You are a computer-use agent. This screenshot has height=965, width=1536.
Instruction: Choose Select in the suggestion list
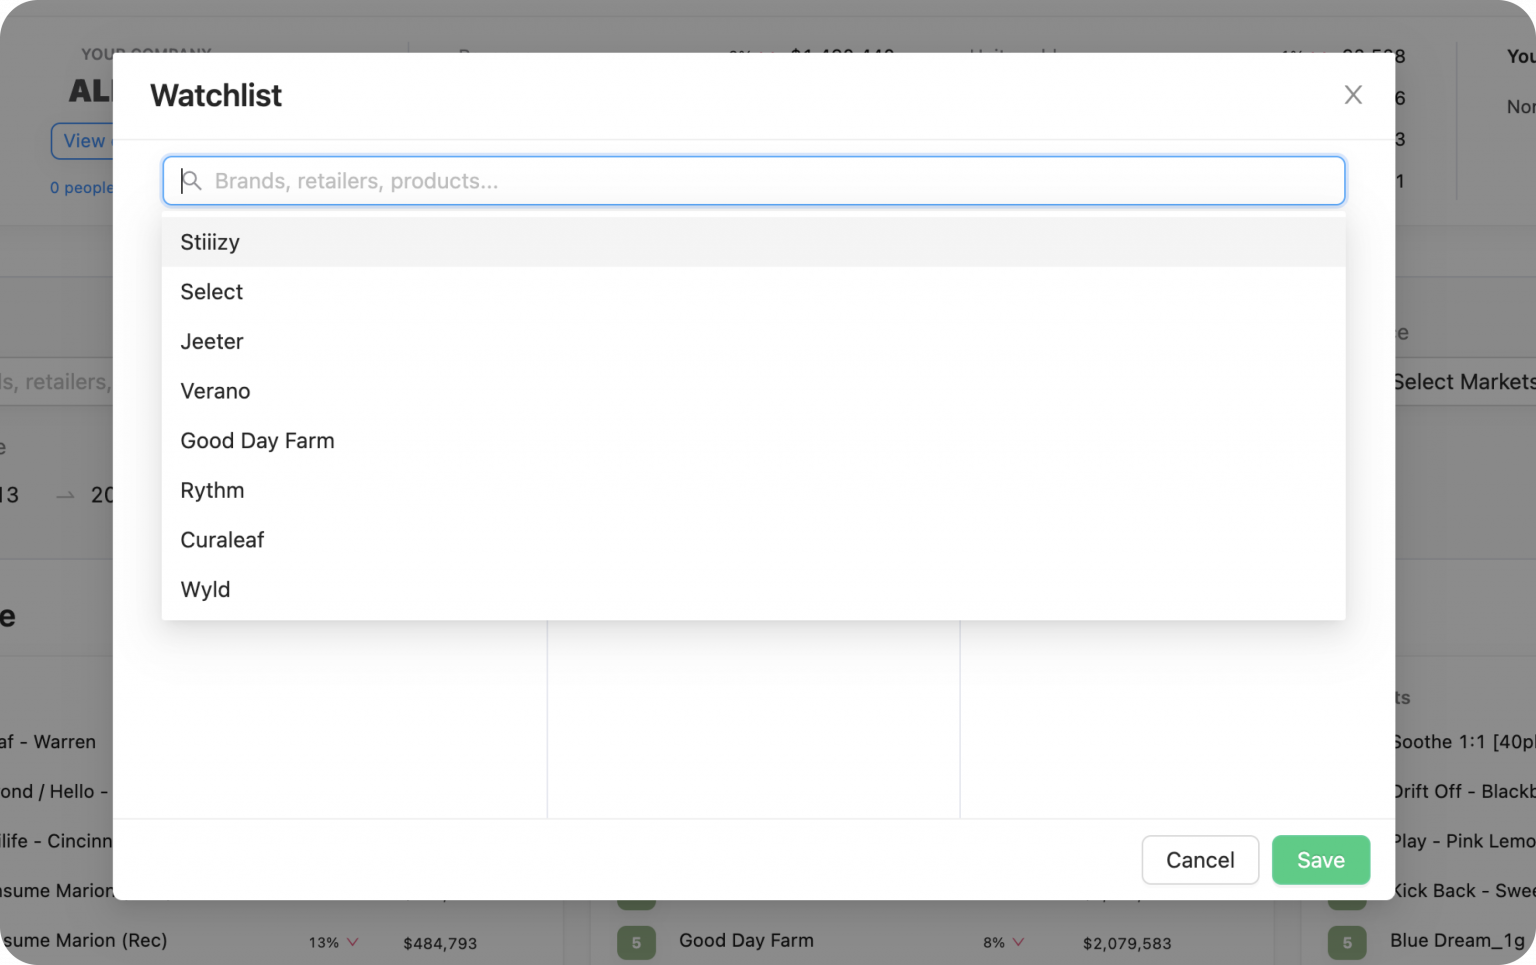pyautogui.click(x=753, y=292)
